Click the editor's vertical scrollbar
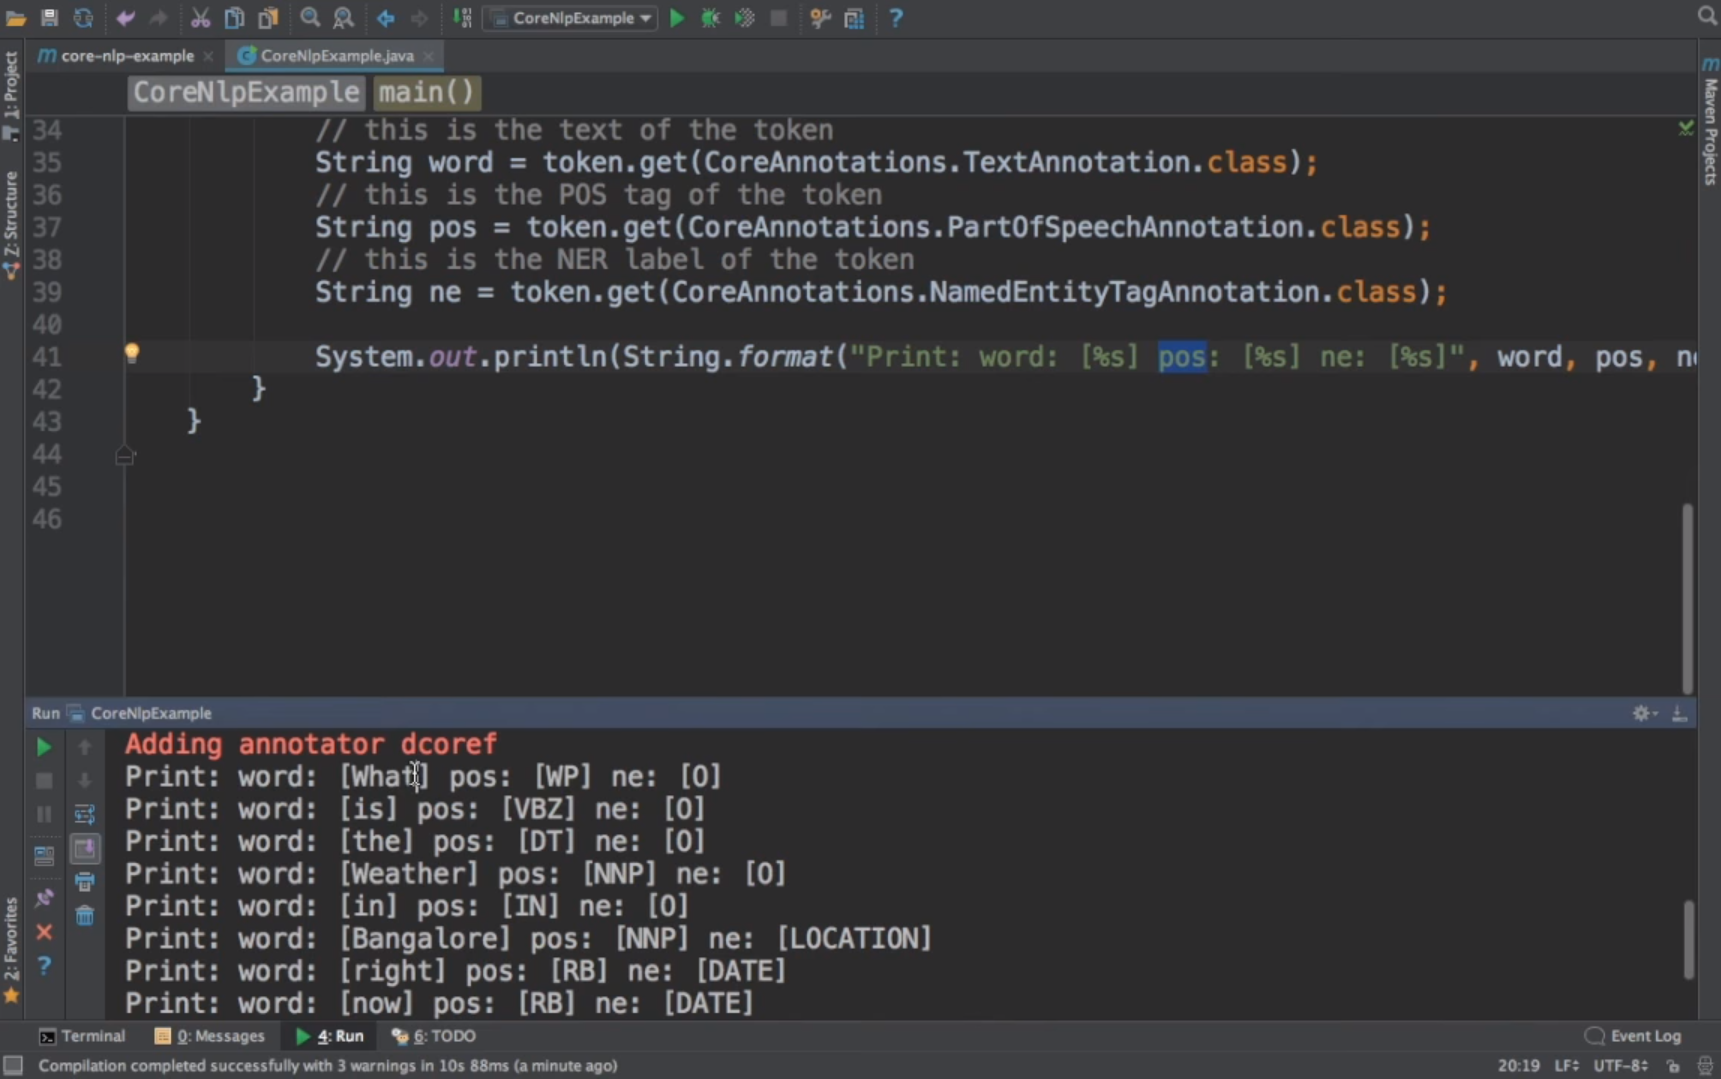The width and height of the screenshot is (1721, 1079). coord(1688,597)
